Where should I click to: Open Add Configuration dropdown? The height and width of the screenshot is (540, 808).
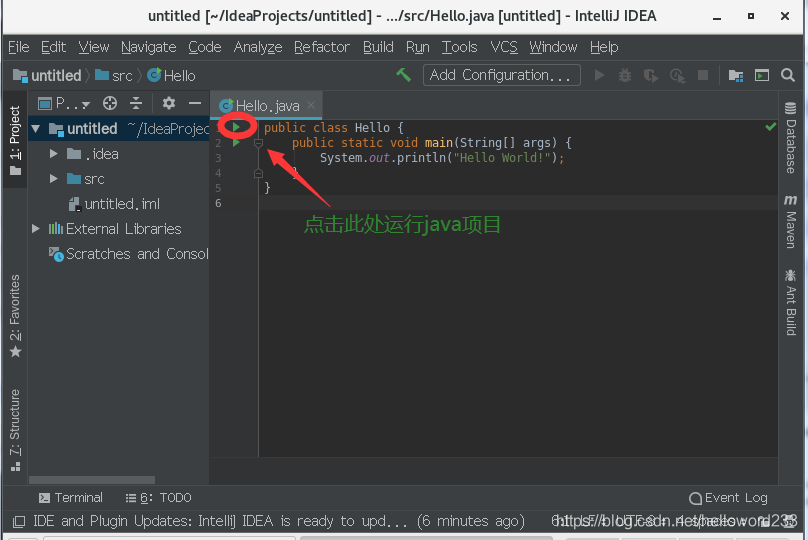501,75
